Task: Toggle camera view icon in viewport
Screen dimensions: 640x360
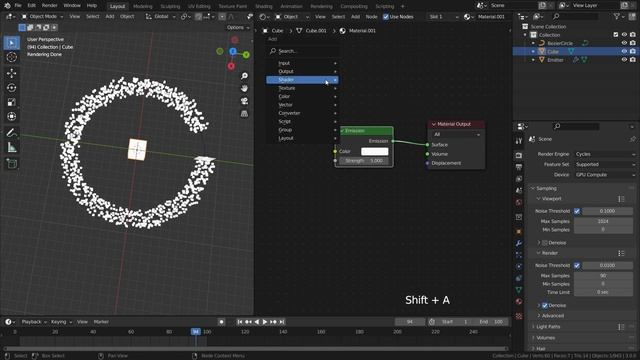Action: click(x=244, y=101)
